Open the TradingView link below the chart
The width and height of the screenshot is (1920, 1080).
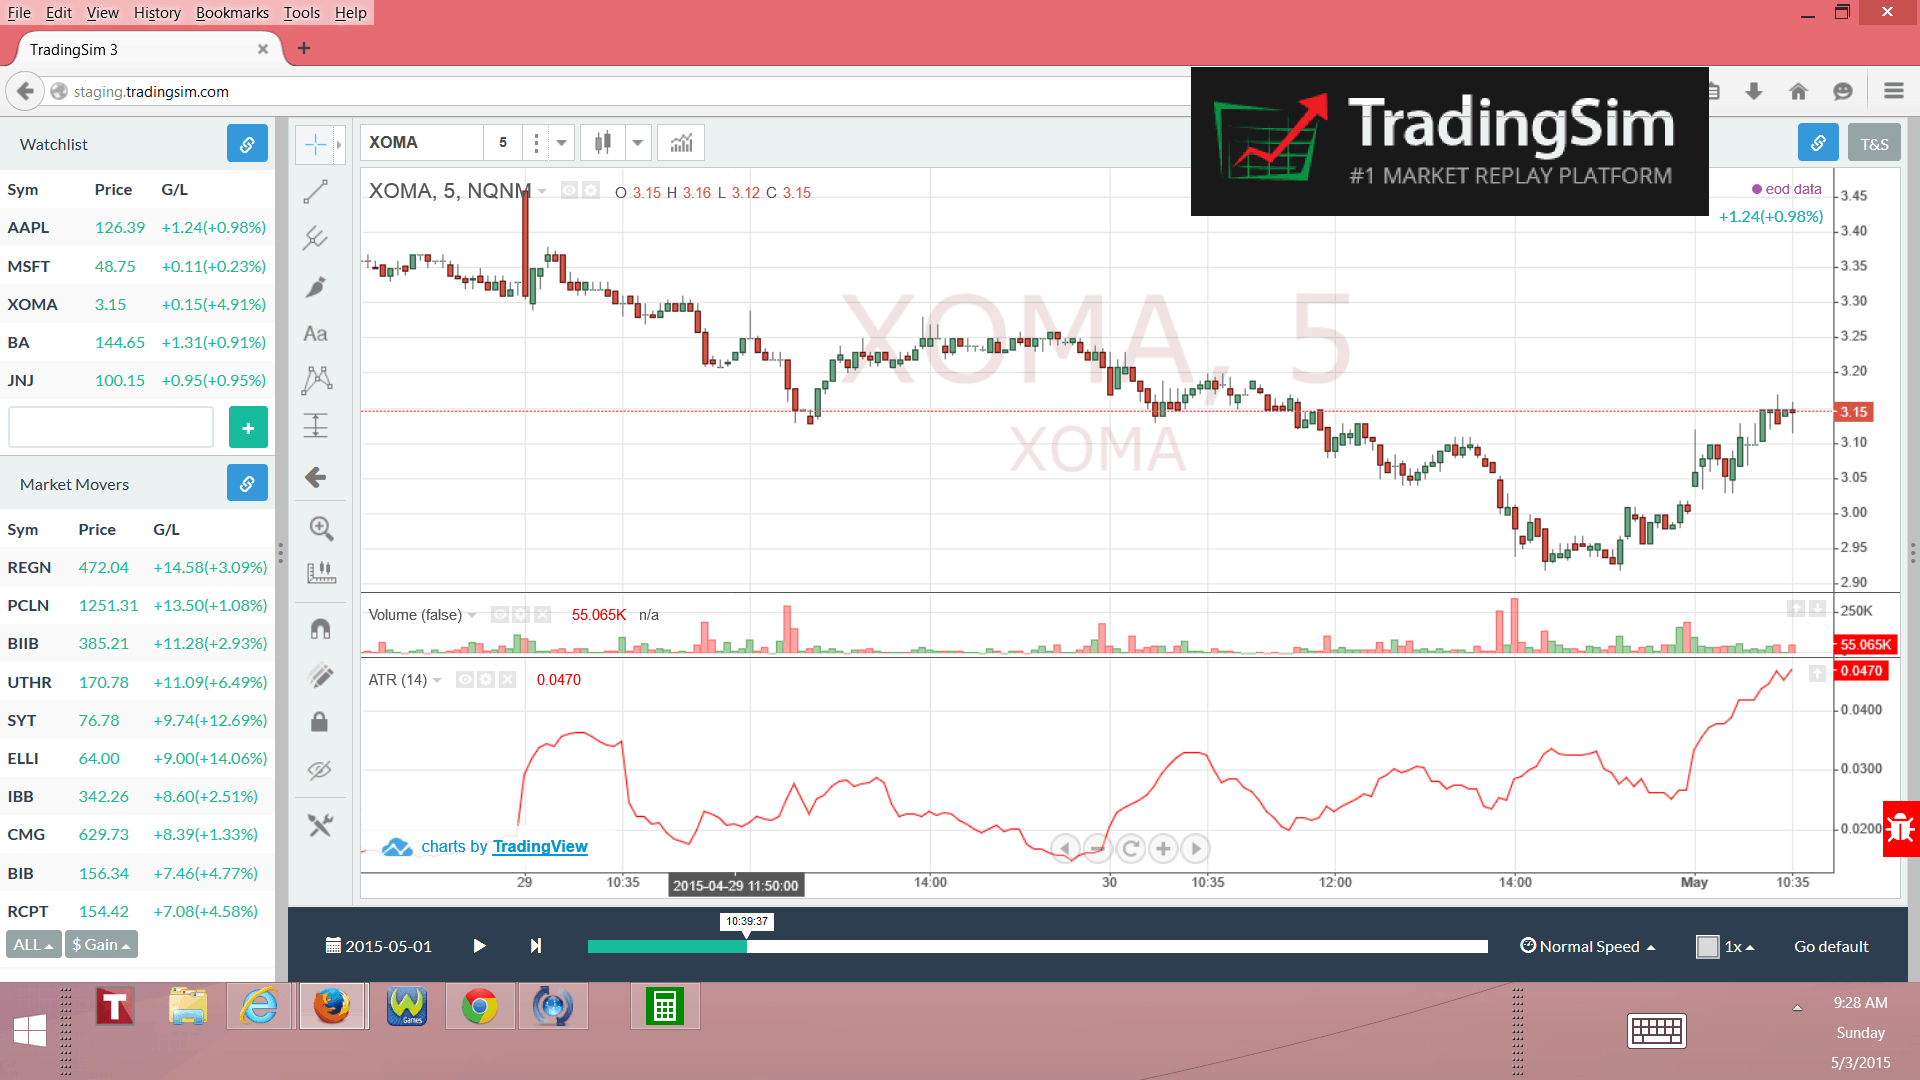539,846
